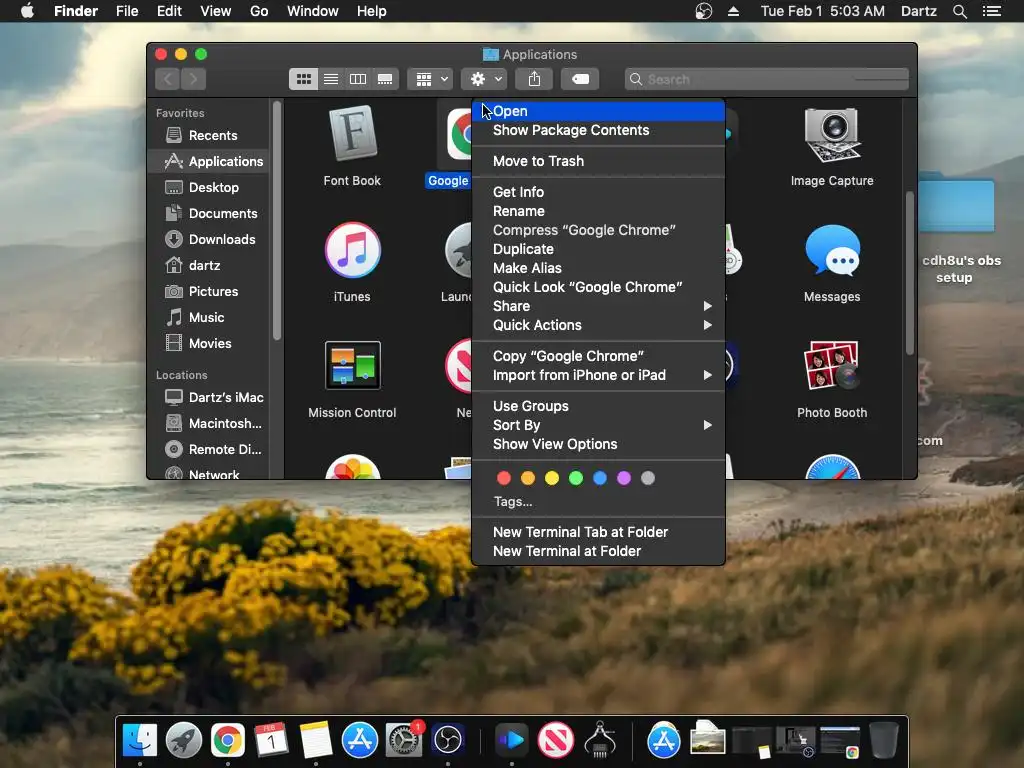Switch Finder to column view
Screen dimensions: 1024x768
358,79
